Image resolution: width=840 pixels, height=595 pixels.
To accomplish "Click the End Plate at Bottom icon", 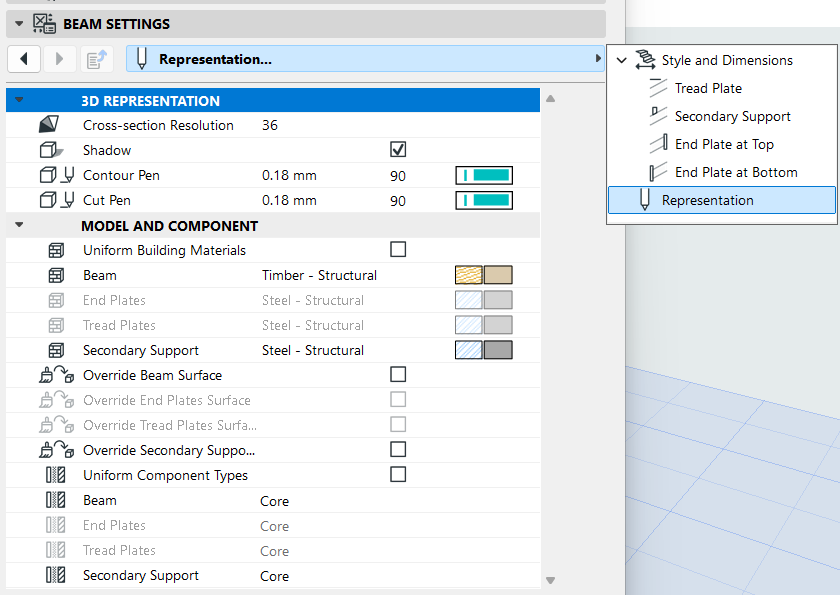I will coord(658,172).
